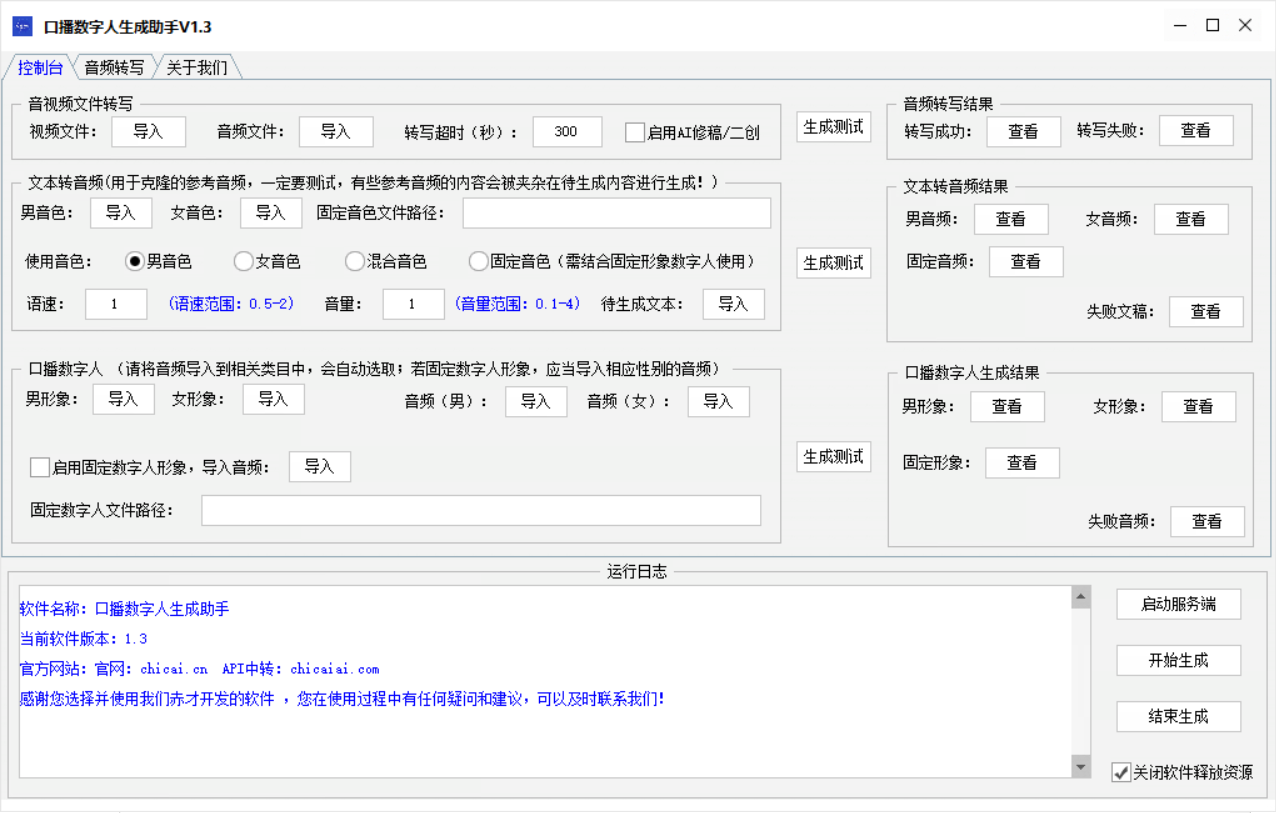Enable the 启用固定数字人形象 checkbox
This screenshot has height=813, width=1276.
pyautogui.click(x=40, y=467)
